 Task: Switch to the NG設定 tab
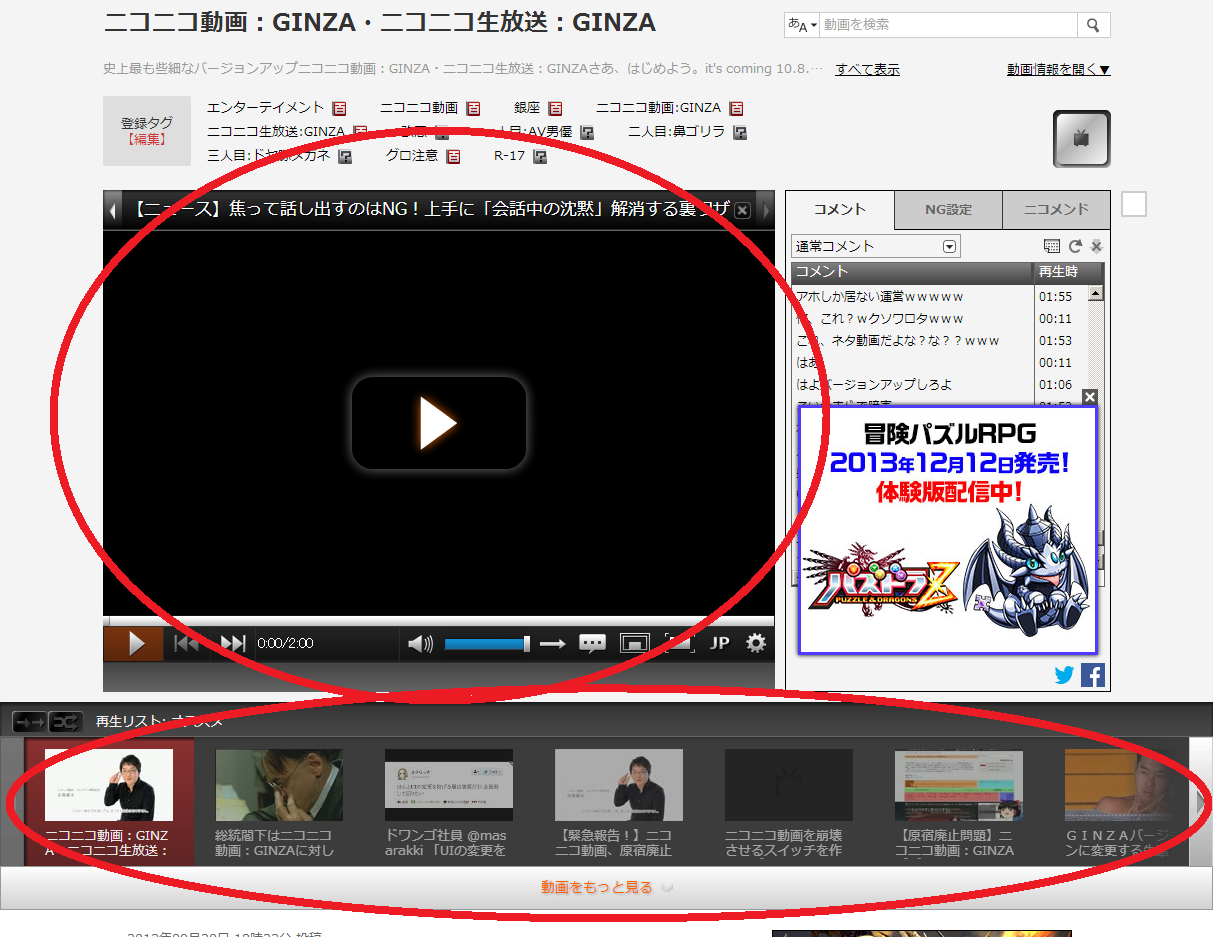tap(948, 209)
